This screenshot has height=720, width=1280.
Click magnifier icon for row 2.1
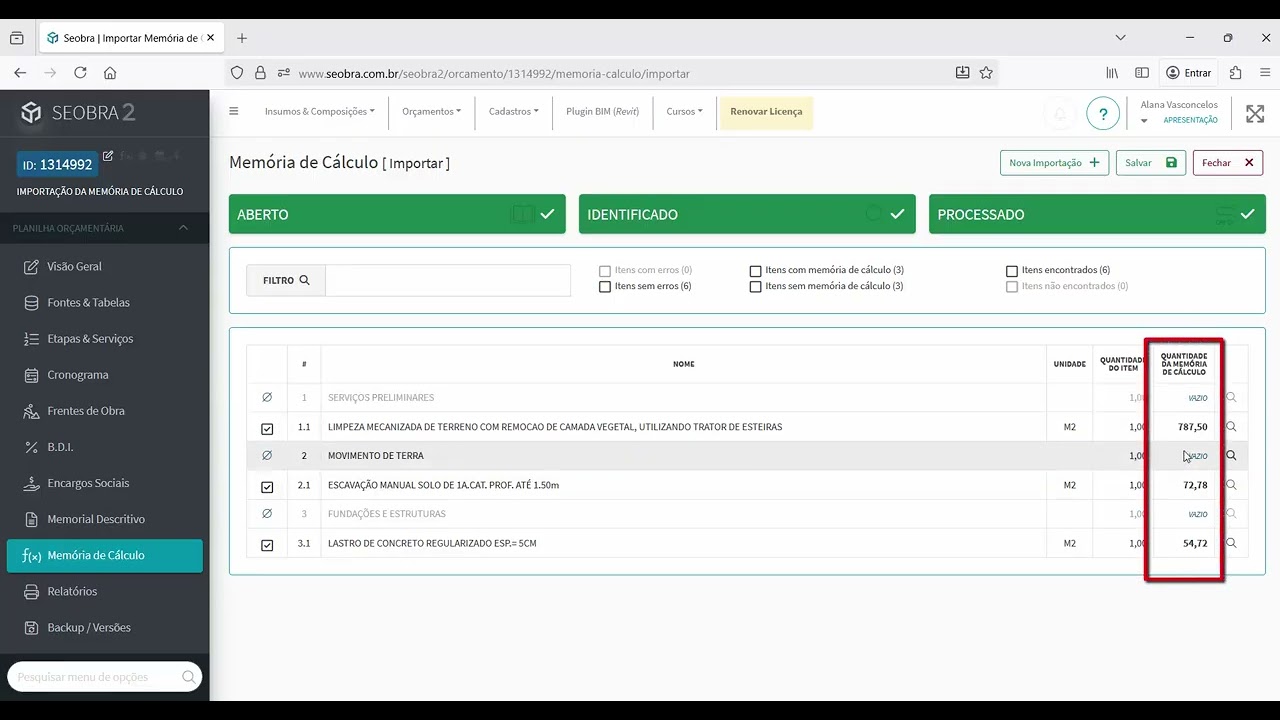[1231, 485]
